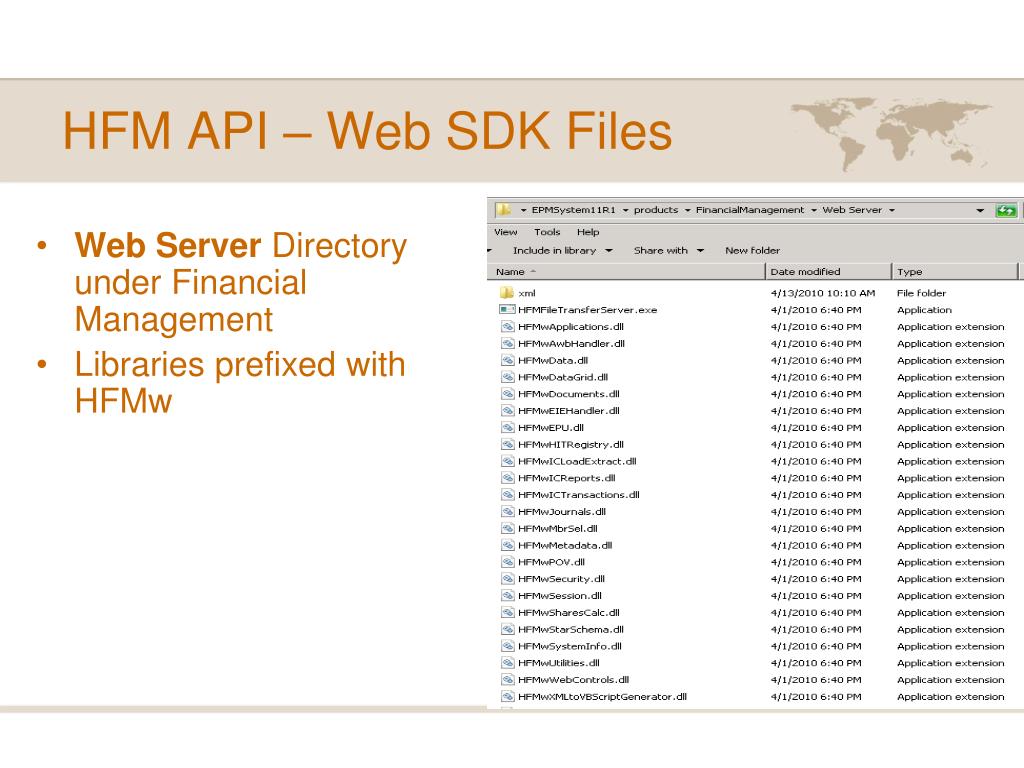Click the HFMwJournals.dll file name
Screen dimensions: 1024x768
[x=562, y=511]
